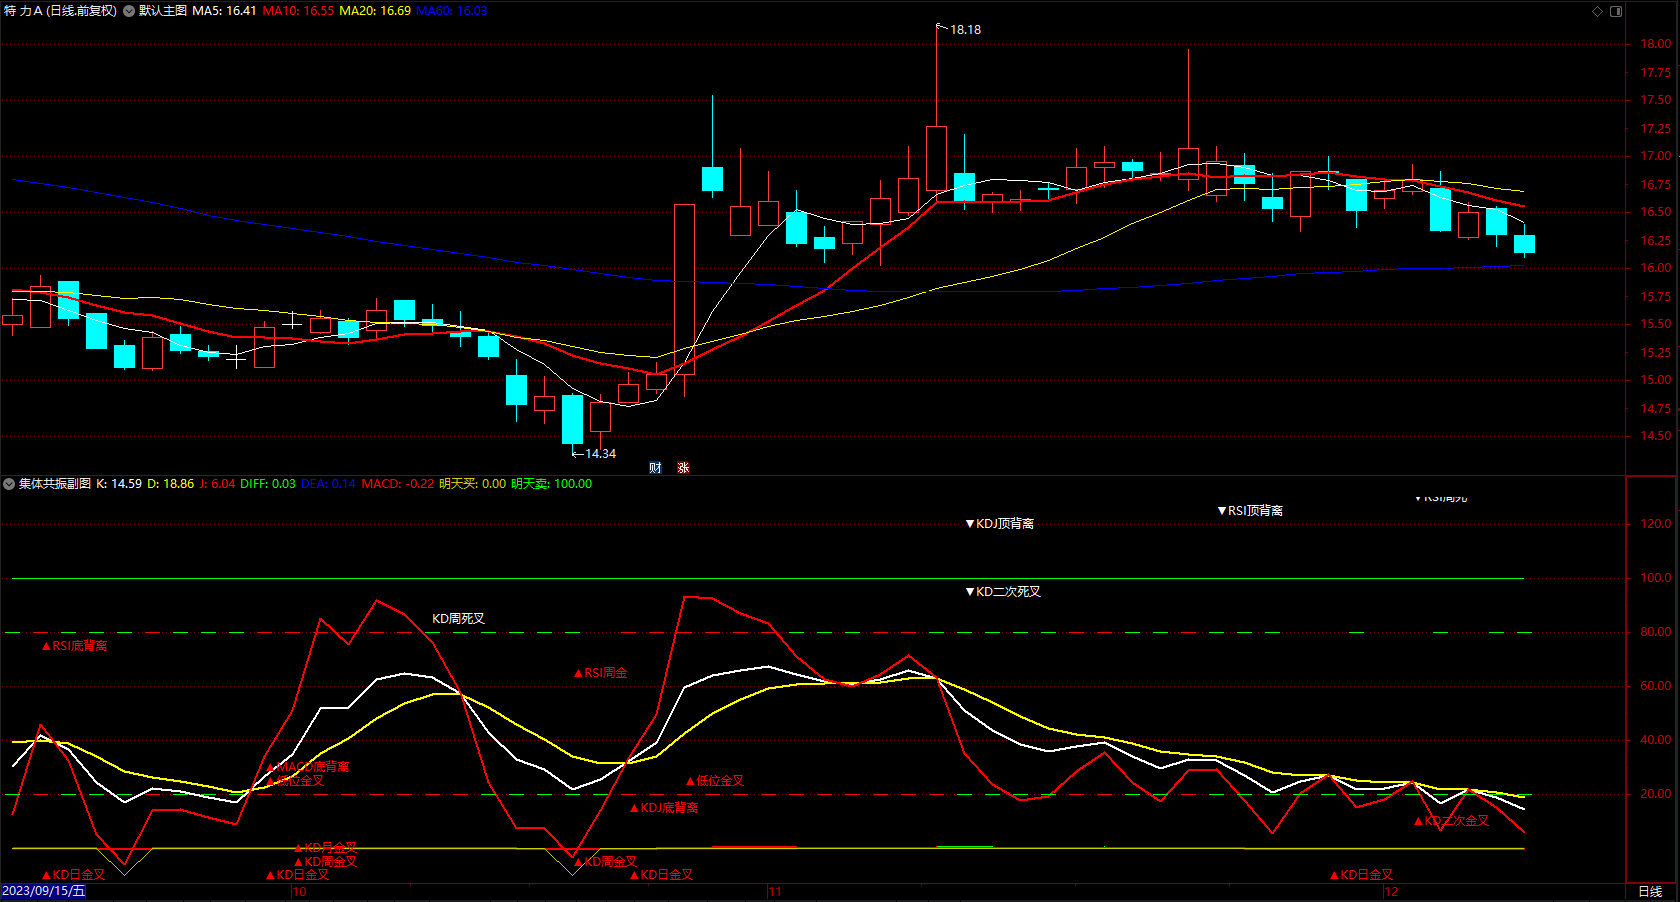Click the 14.34 low price label
The width and height of the screenshot is (1680, 902).
click(x=600, y=454)
